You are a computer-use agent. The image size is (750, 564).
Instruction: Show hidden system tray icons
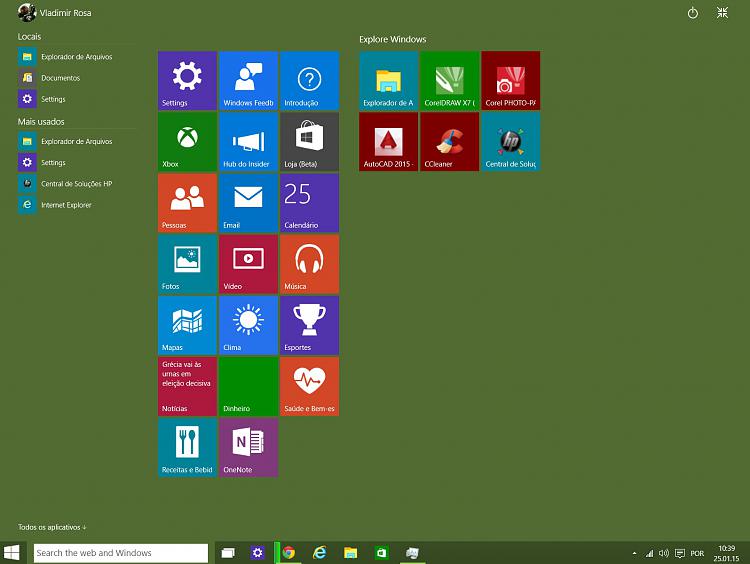[634, 553]
